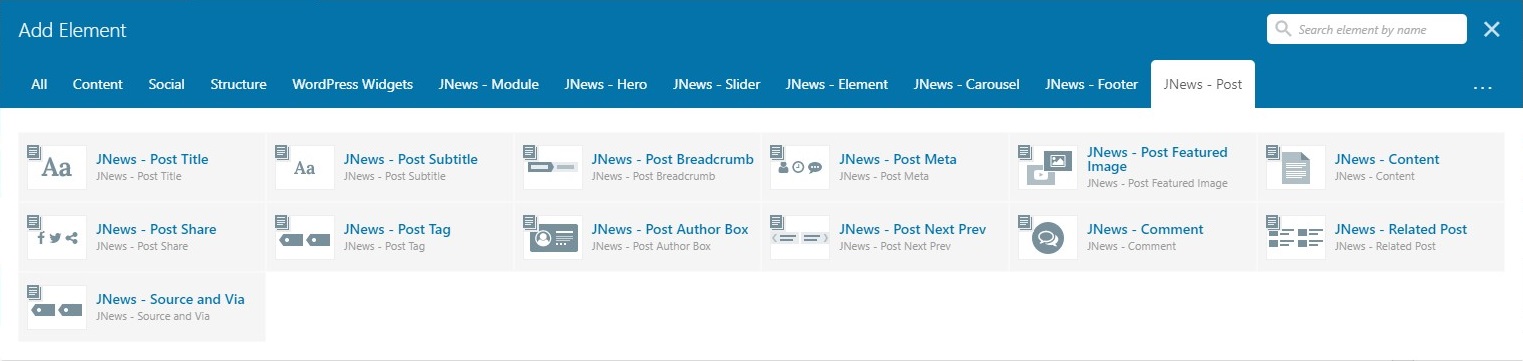Screen dimensions: 1523x361
Task: Add the JNews - Comment element
Action: click(x=1133, y=238)
